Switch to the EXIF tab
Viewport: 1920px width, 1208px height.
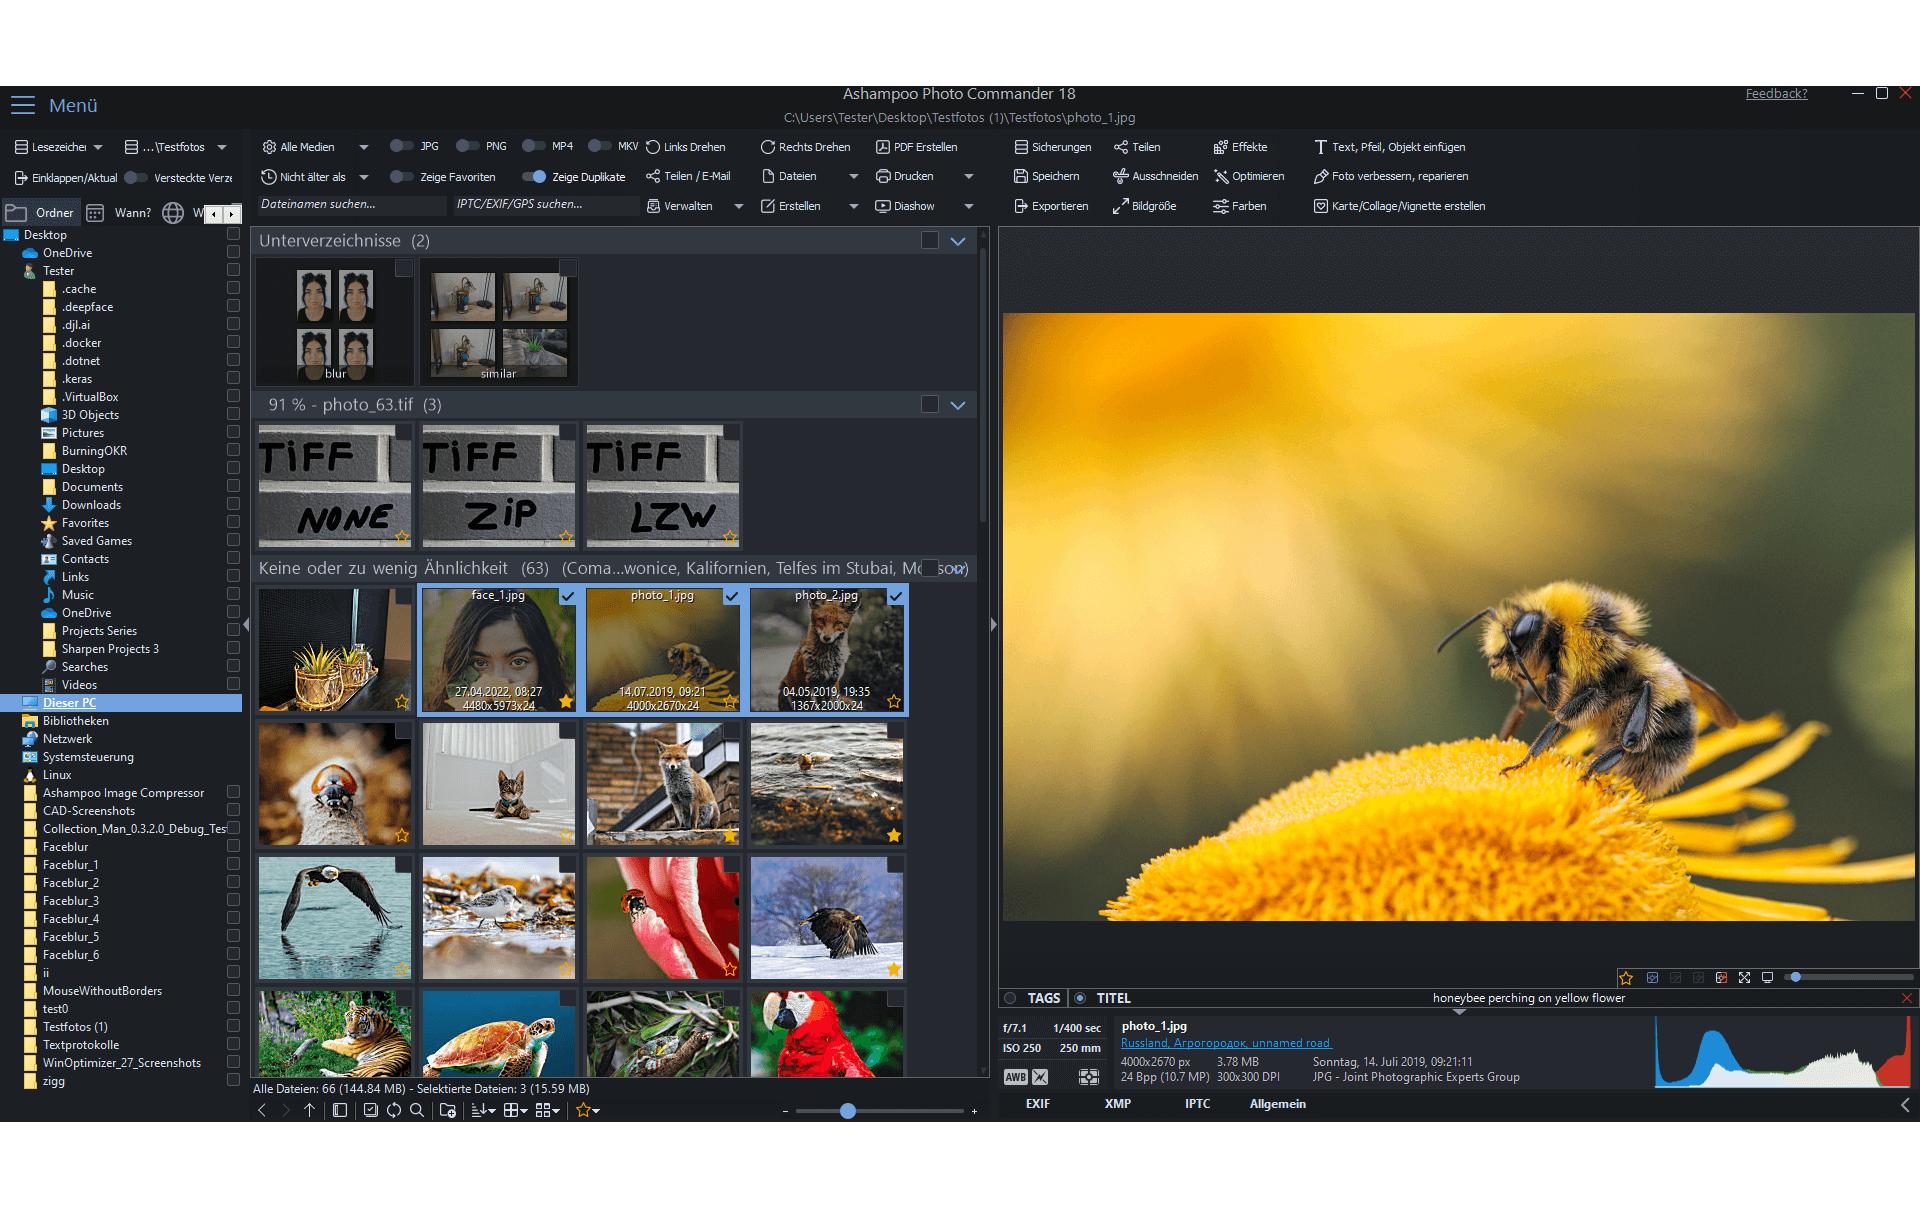(x=1037, y=1104)
